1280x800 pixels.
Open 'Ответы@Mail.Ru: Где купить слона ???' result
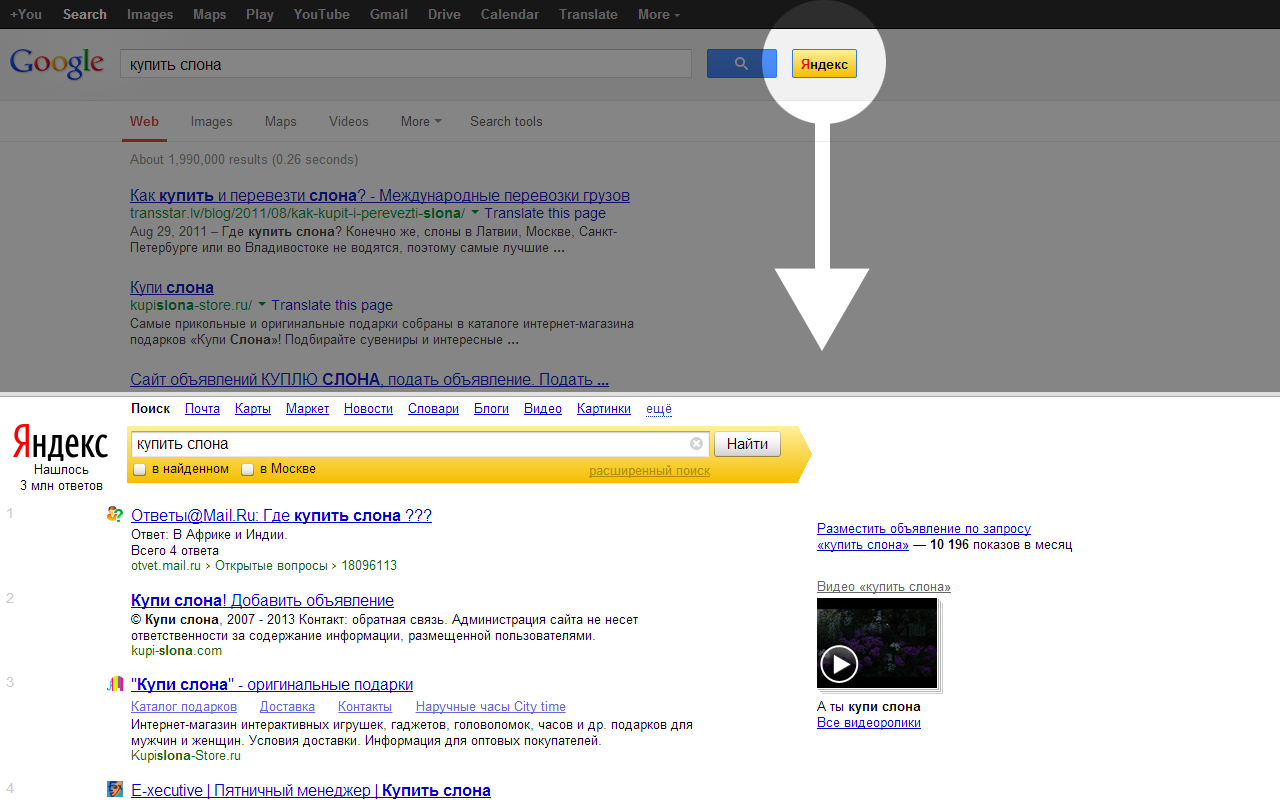(281, 516)
